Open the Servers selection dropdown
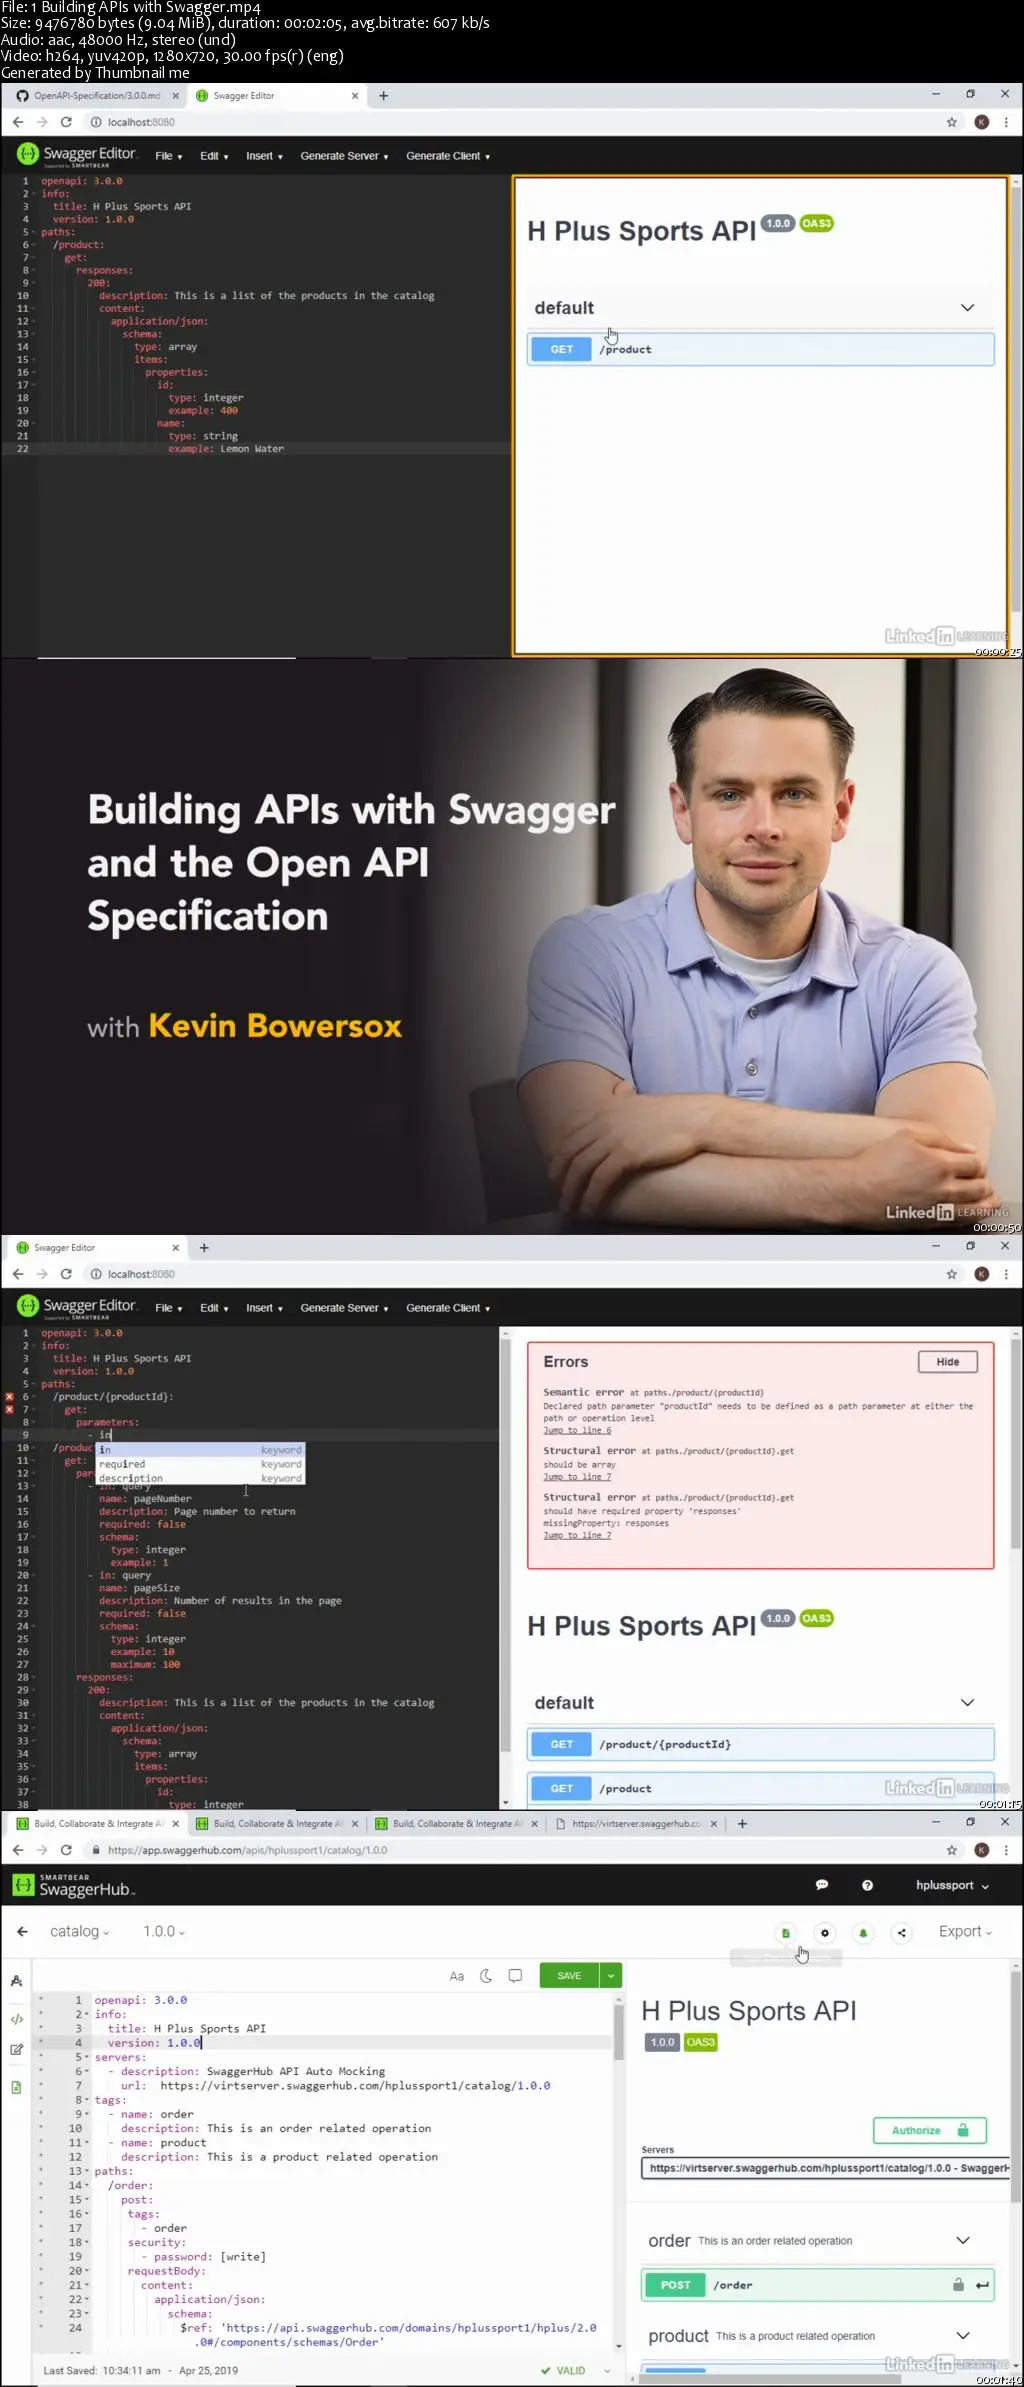 tap(825, 2167)
